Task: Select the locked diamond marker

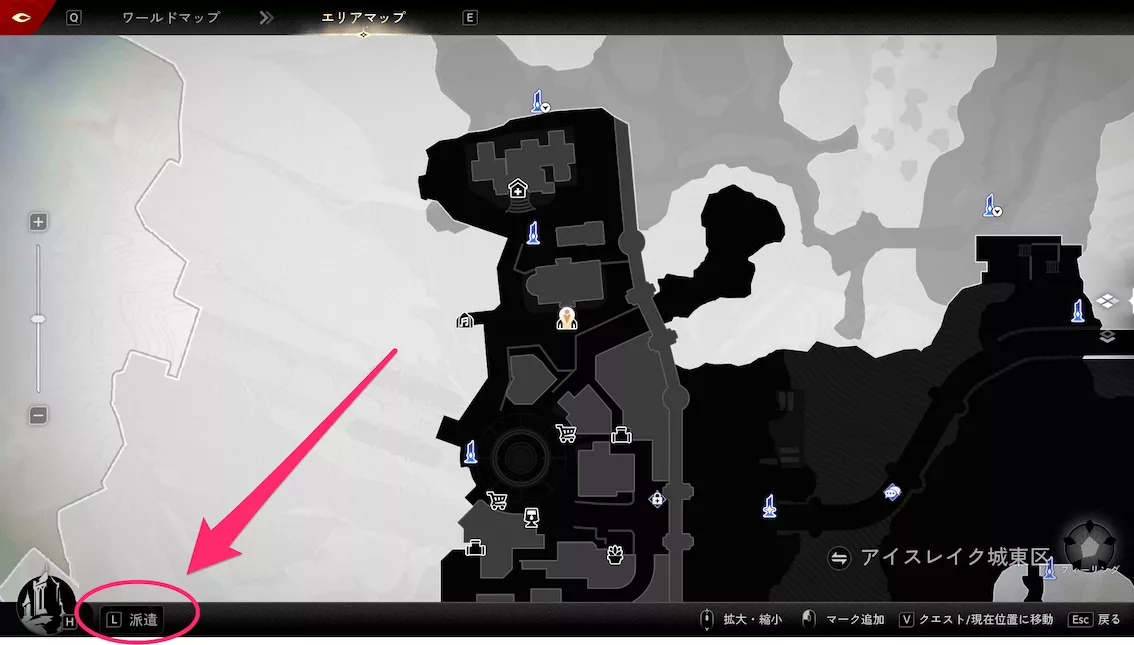Action: click(657, 499)
